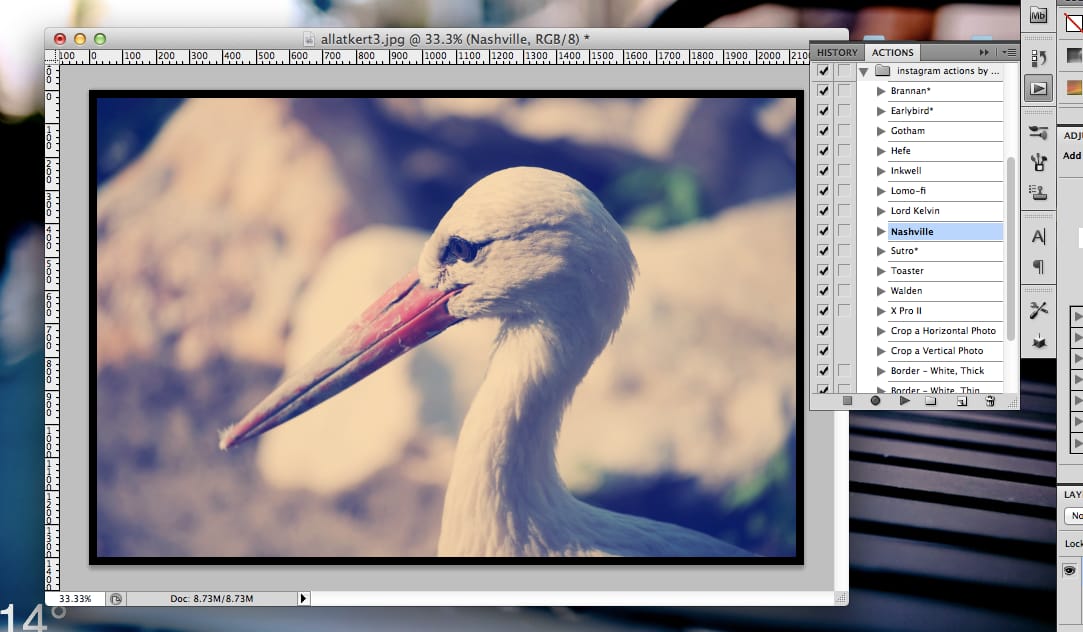Image resolution: width=1083 pixels, height=632 pixels.
Task: Open the status bar info arrow menu
Action: (x=303, y=599)
